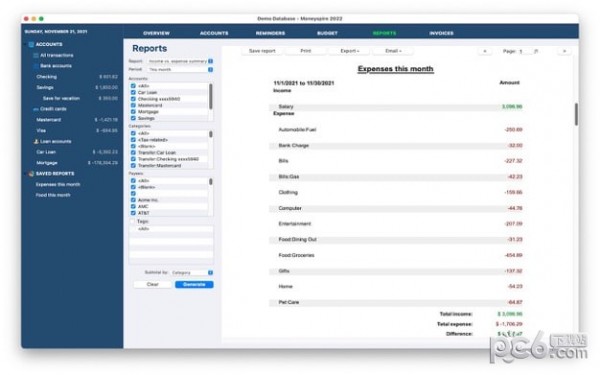Screen dimensions: 600x375
Task: Click the Bills:Gas expense row
Action: click(x=396, y=177)
